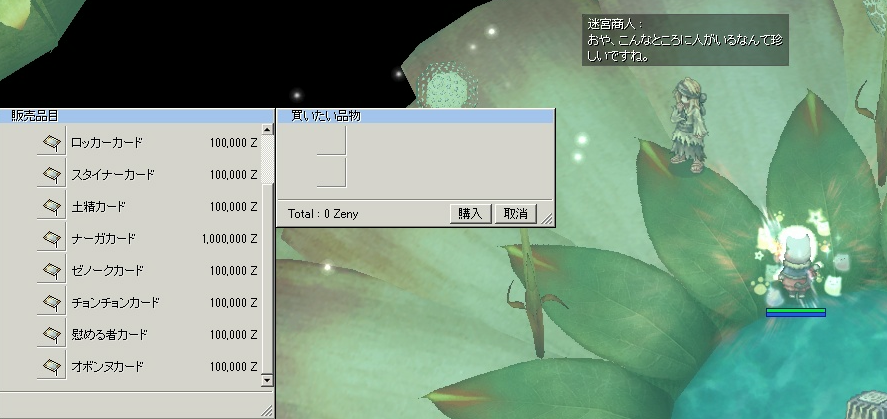Viewport: 887px width, 419px height.
Task: Click the 1,000,000 Z price of ナーガカード
Action: point(228,239)
